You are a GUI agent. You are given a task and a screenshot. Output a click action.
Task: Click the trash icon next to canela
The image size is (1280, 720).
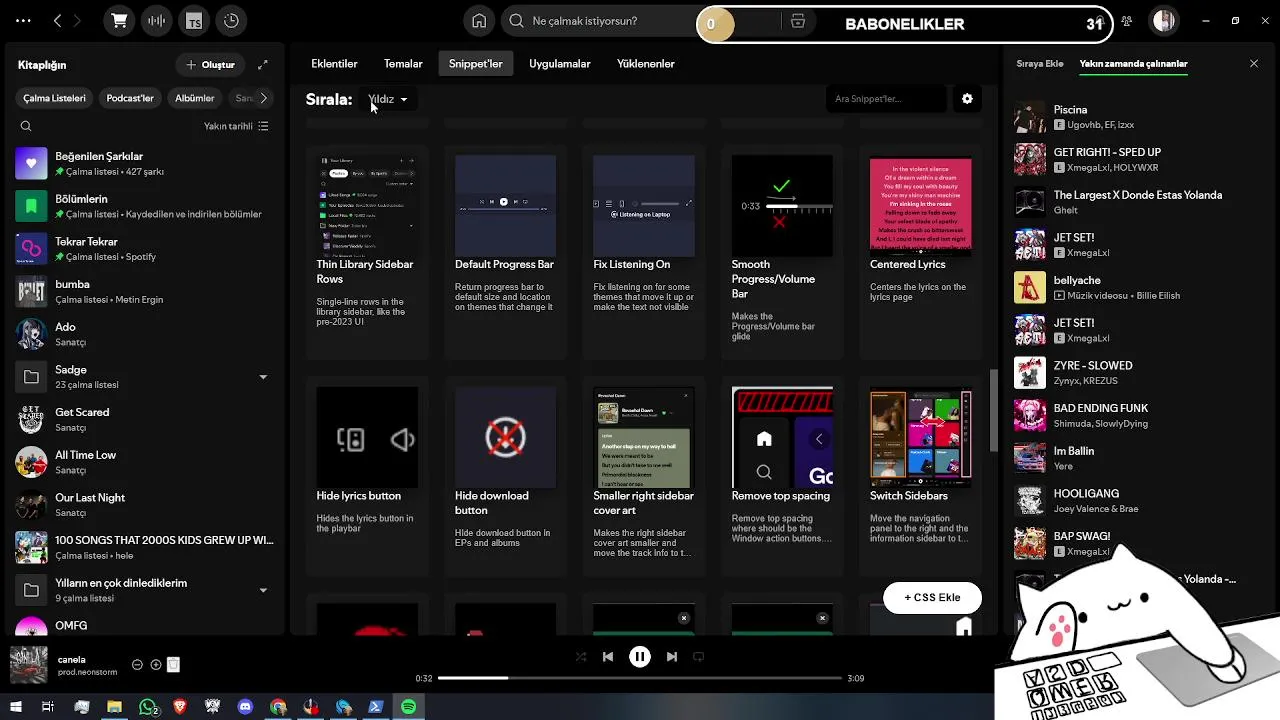point(173,665)
